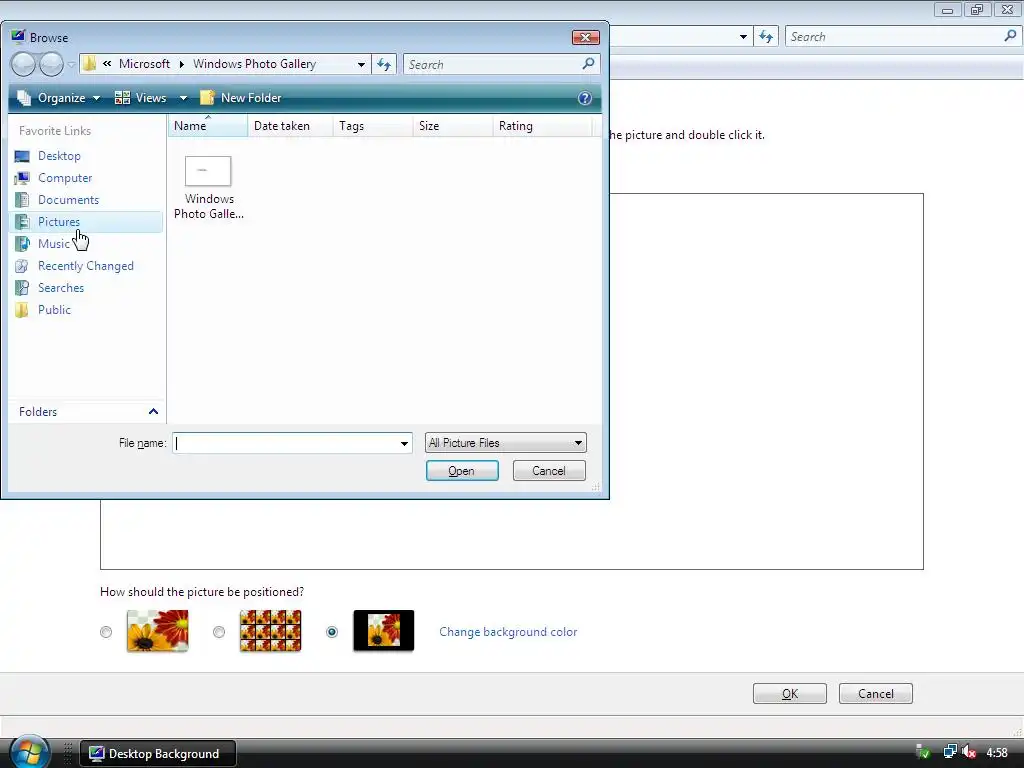
Task: Click Search field in Desktop Background window
Action: [893, 37]
